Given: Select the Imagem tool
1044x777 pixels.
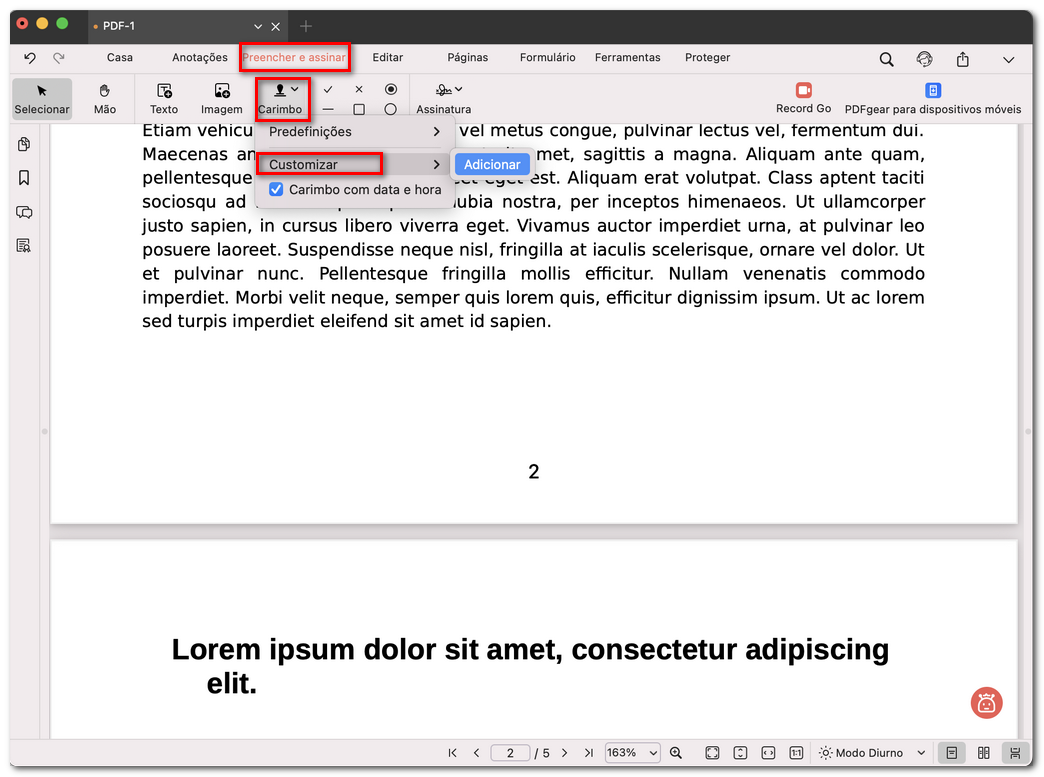Looking at the screenshot, I should (221, 98).
